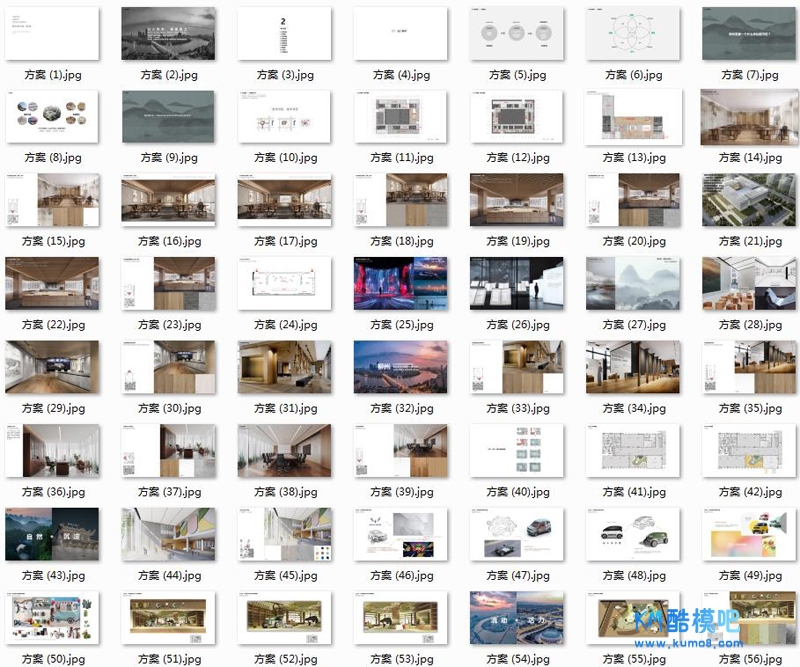This screenshot has height=667, width=800.
Task: Click the file name label 方案 (36).jpg
Action: 52,492
